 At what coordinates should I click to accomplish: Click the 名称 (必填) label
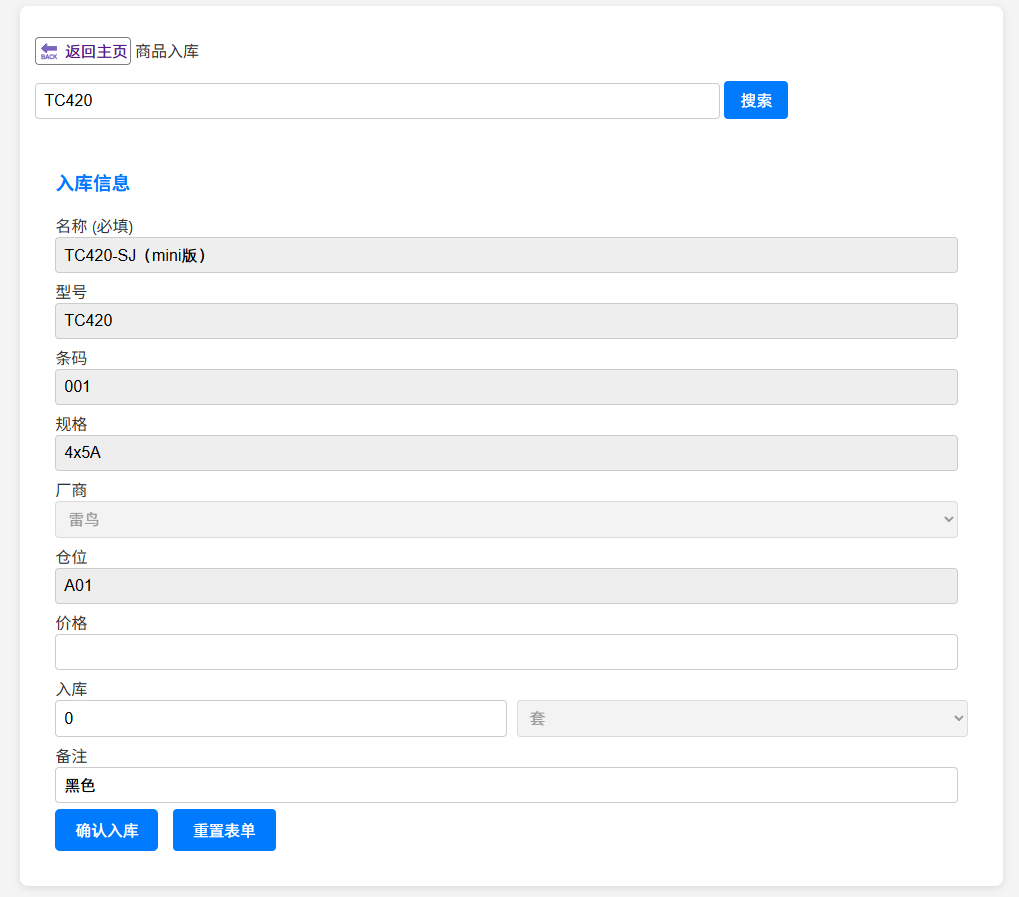pyautogui.click(x=94, y=226)
